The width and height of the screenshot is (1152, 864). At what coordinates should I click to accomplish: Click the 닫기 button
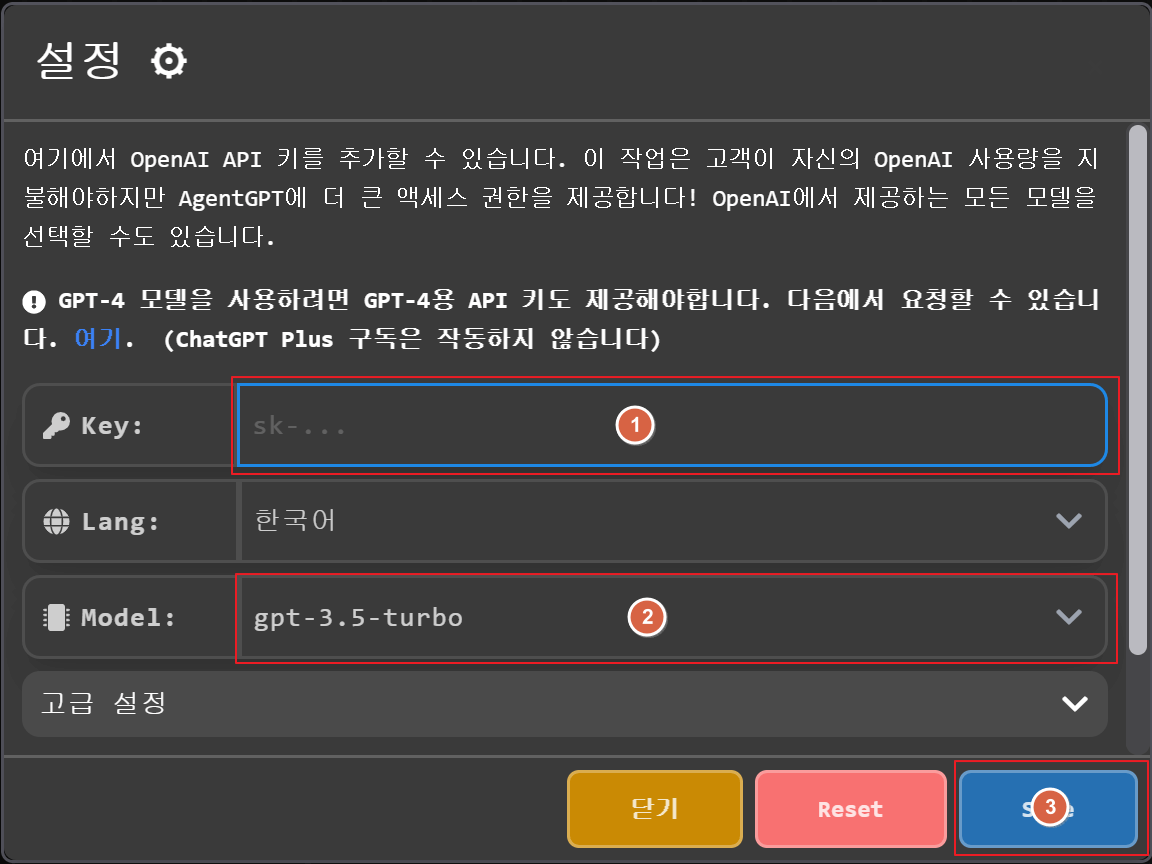[x=654, y=808]
